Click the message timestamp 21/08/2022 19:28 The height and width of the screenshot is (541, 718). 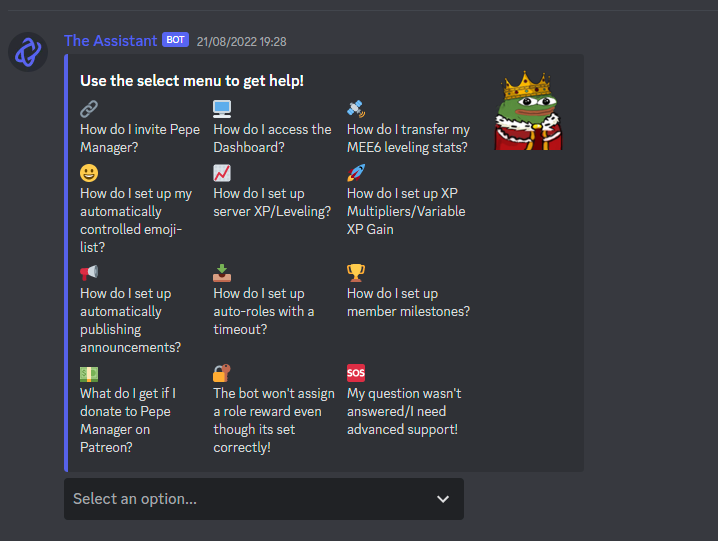tap(241, 42)
